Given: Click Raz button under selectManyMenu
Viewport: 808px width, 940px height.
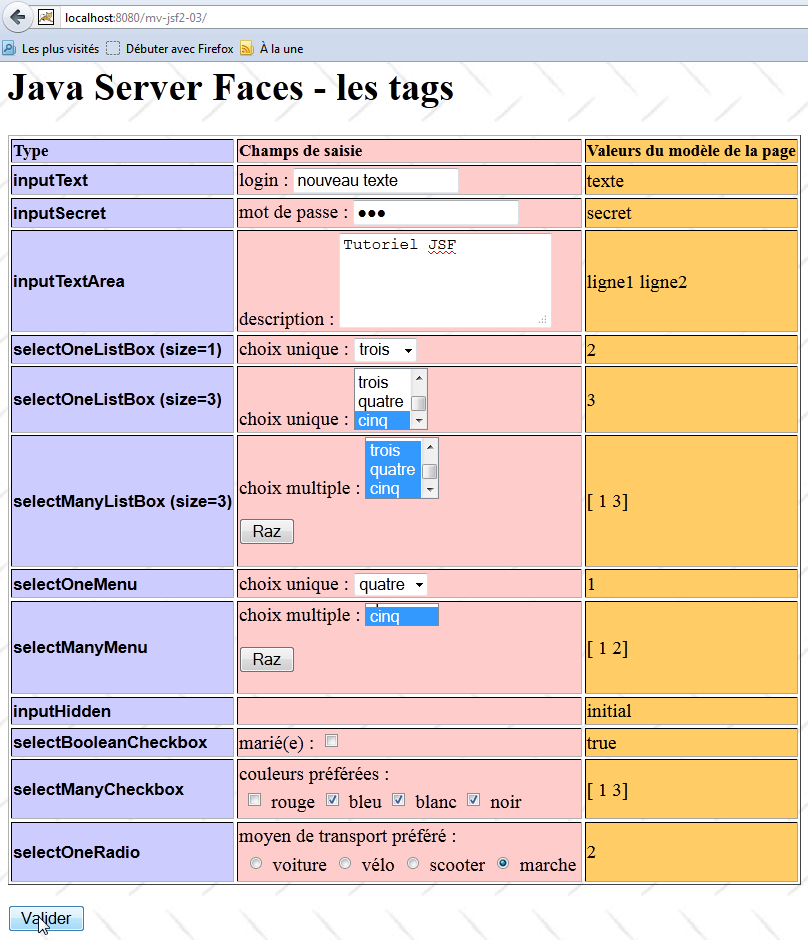Looking at the screenshot, I should click(x=267, y=660).
